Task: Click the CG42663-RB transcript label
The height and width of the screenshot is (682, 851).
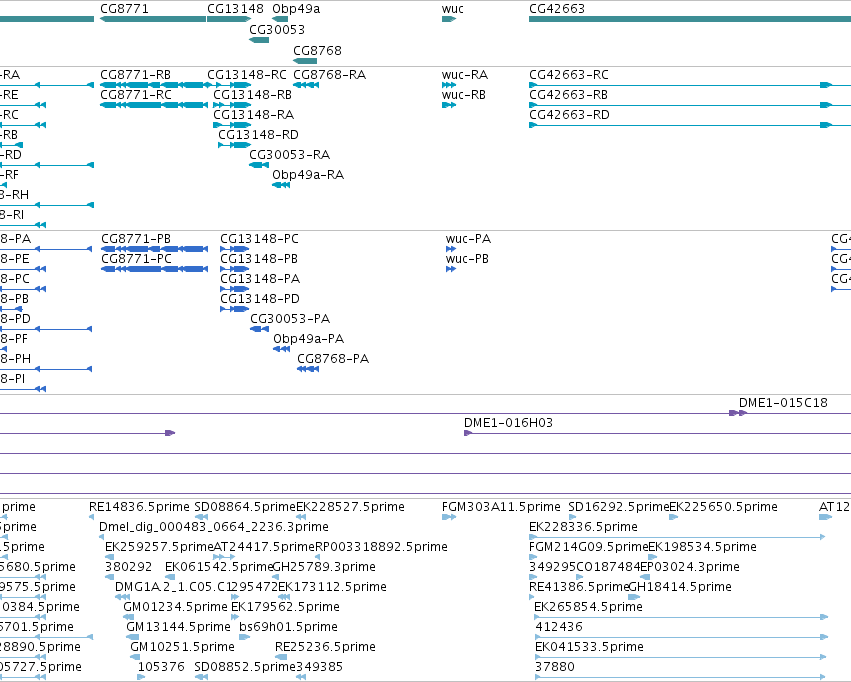Action: pos(568,94)
